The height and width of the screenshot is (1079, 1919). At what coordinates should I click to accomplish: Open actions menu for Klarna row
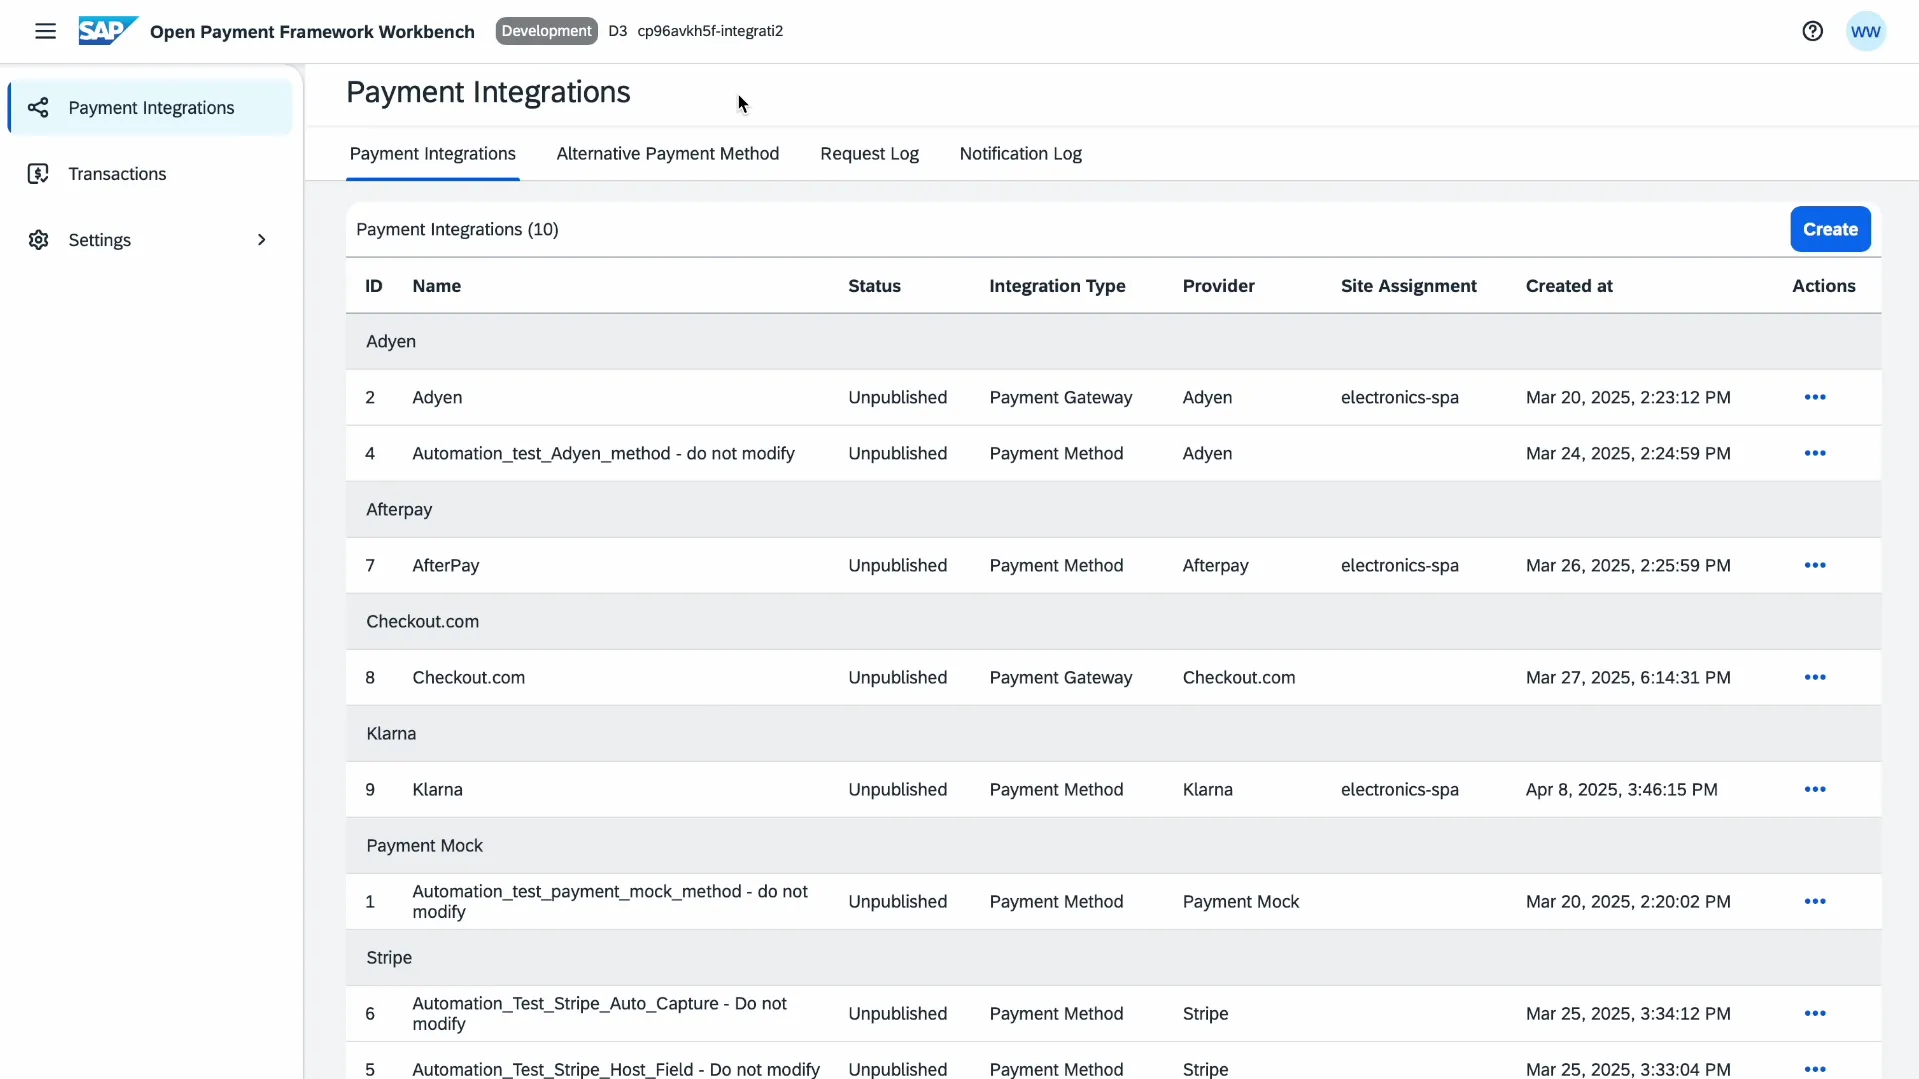tap(1815, 789)
